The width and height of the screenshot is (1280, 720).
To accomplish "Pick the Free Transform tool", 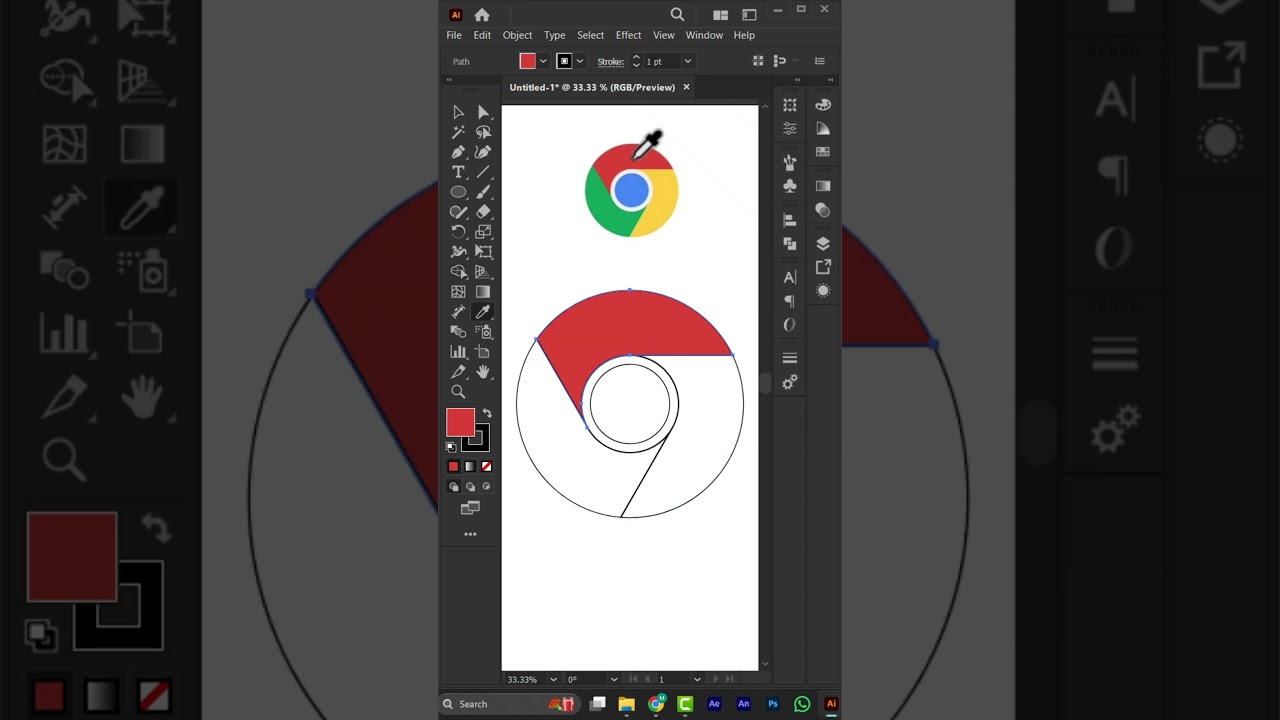I will point(483,252).
